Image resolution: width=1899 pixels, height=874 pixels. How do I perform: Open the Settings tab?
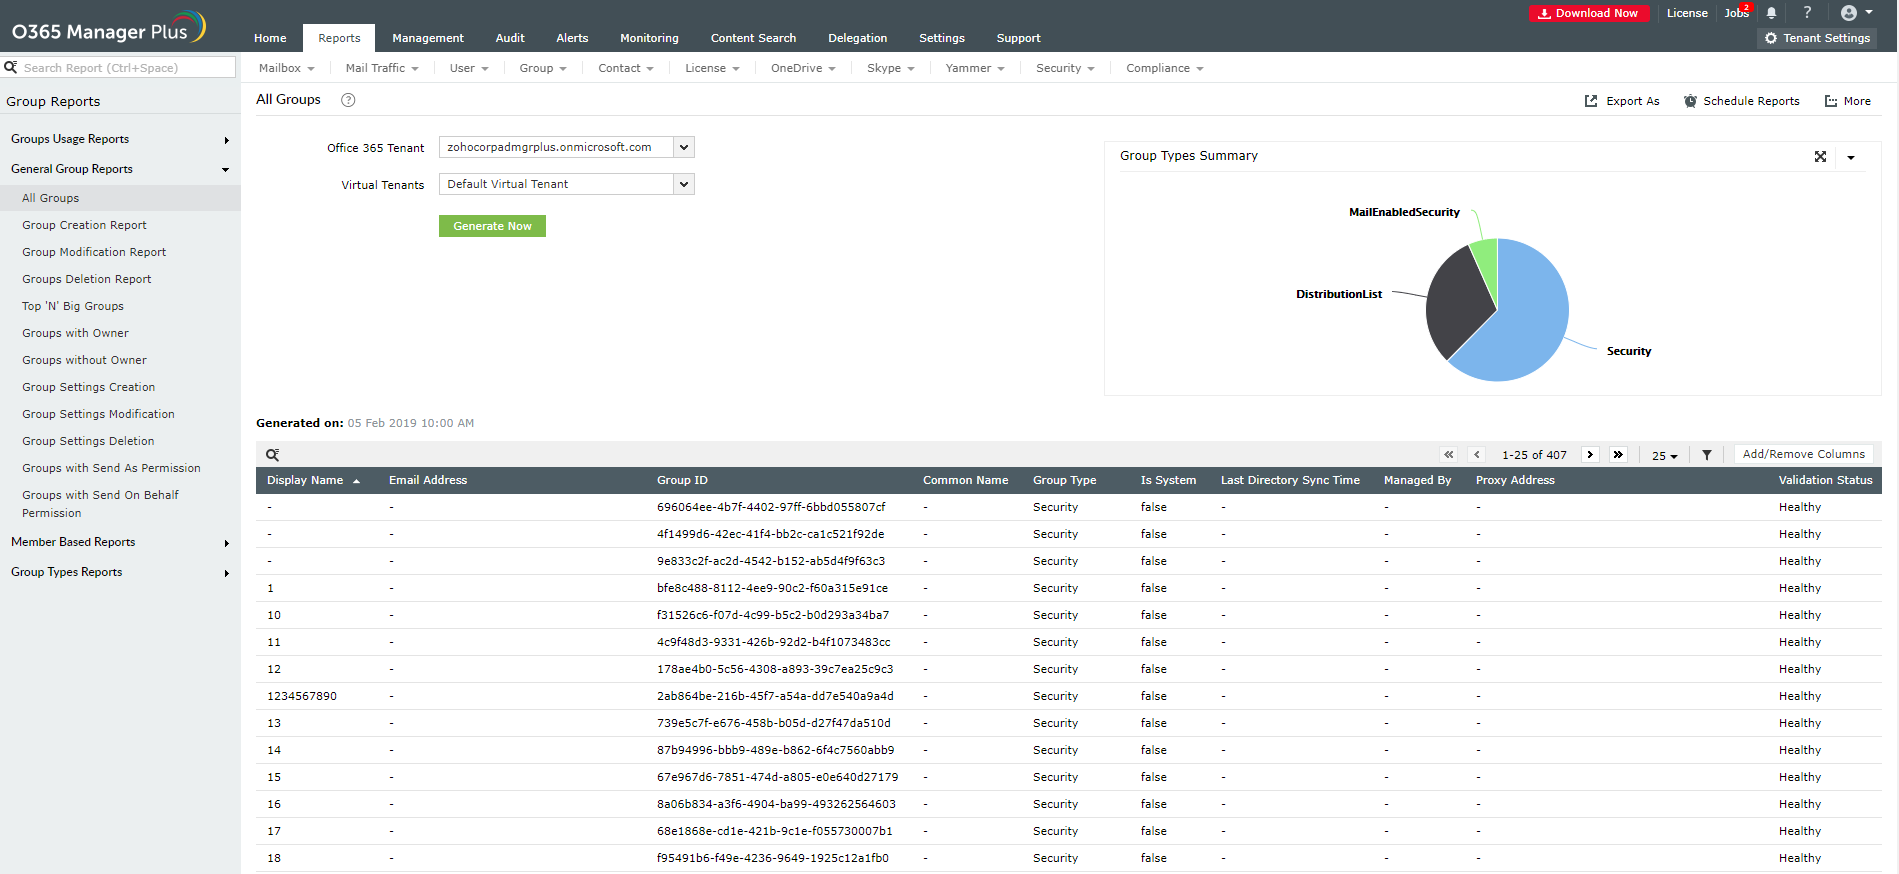[942, 38]
